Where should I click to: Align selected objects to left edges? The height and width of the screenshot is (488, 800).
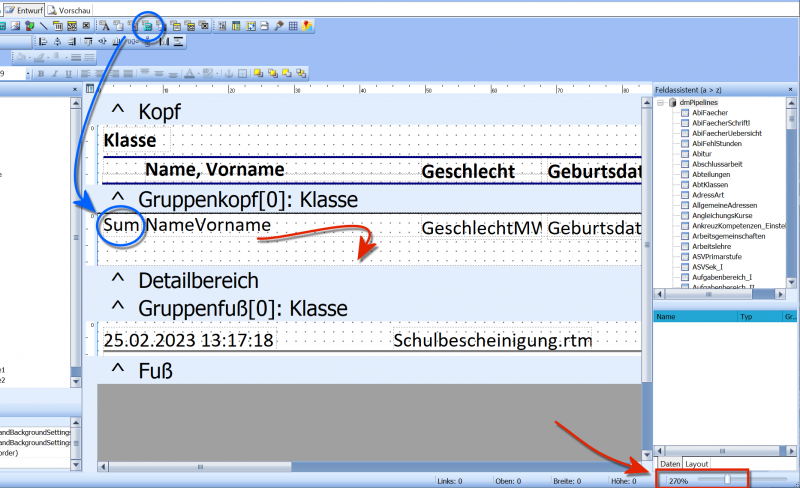coord(43,41)
